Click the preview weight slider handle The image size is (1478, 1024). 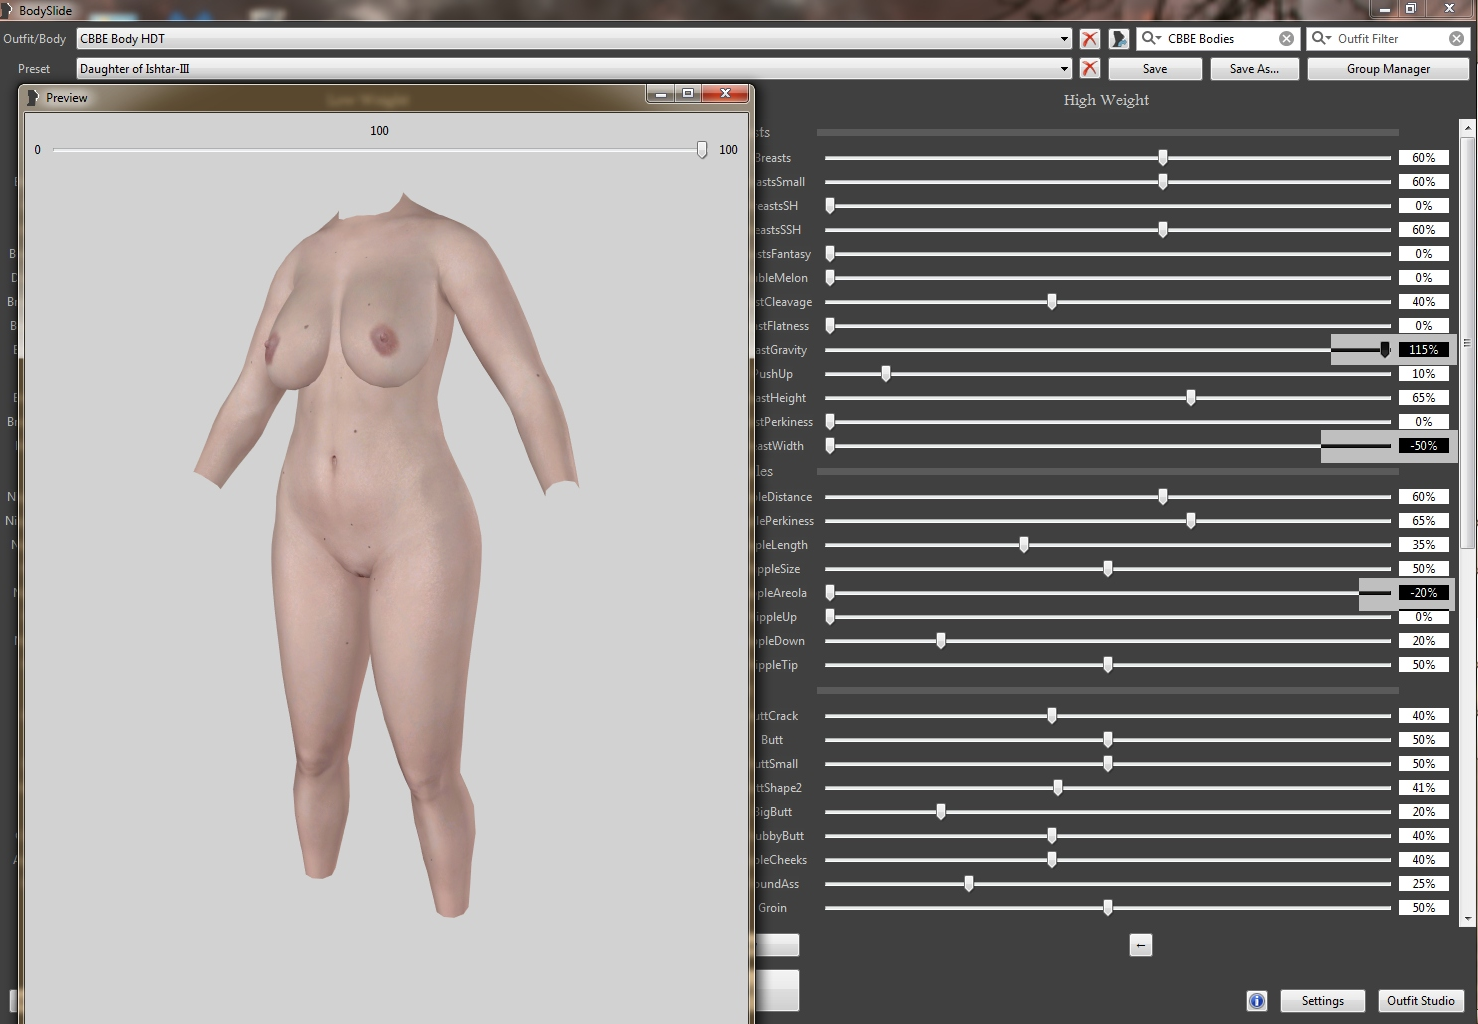click(x=702, y=150)
